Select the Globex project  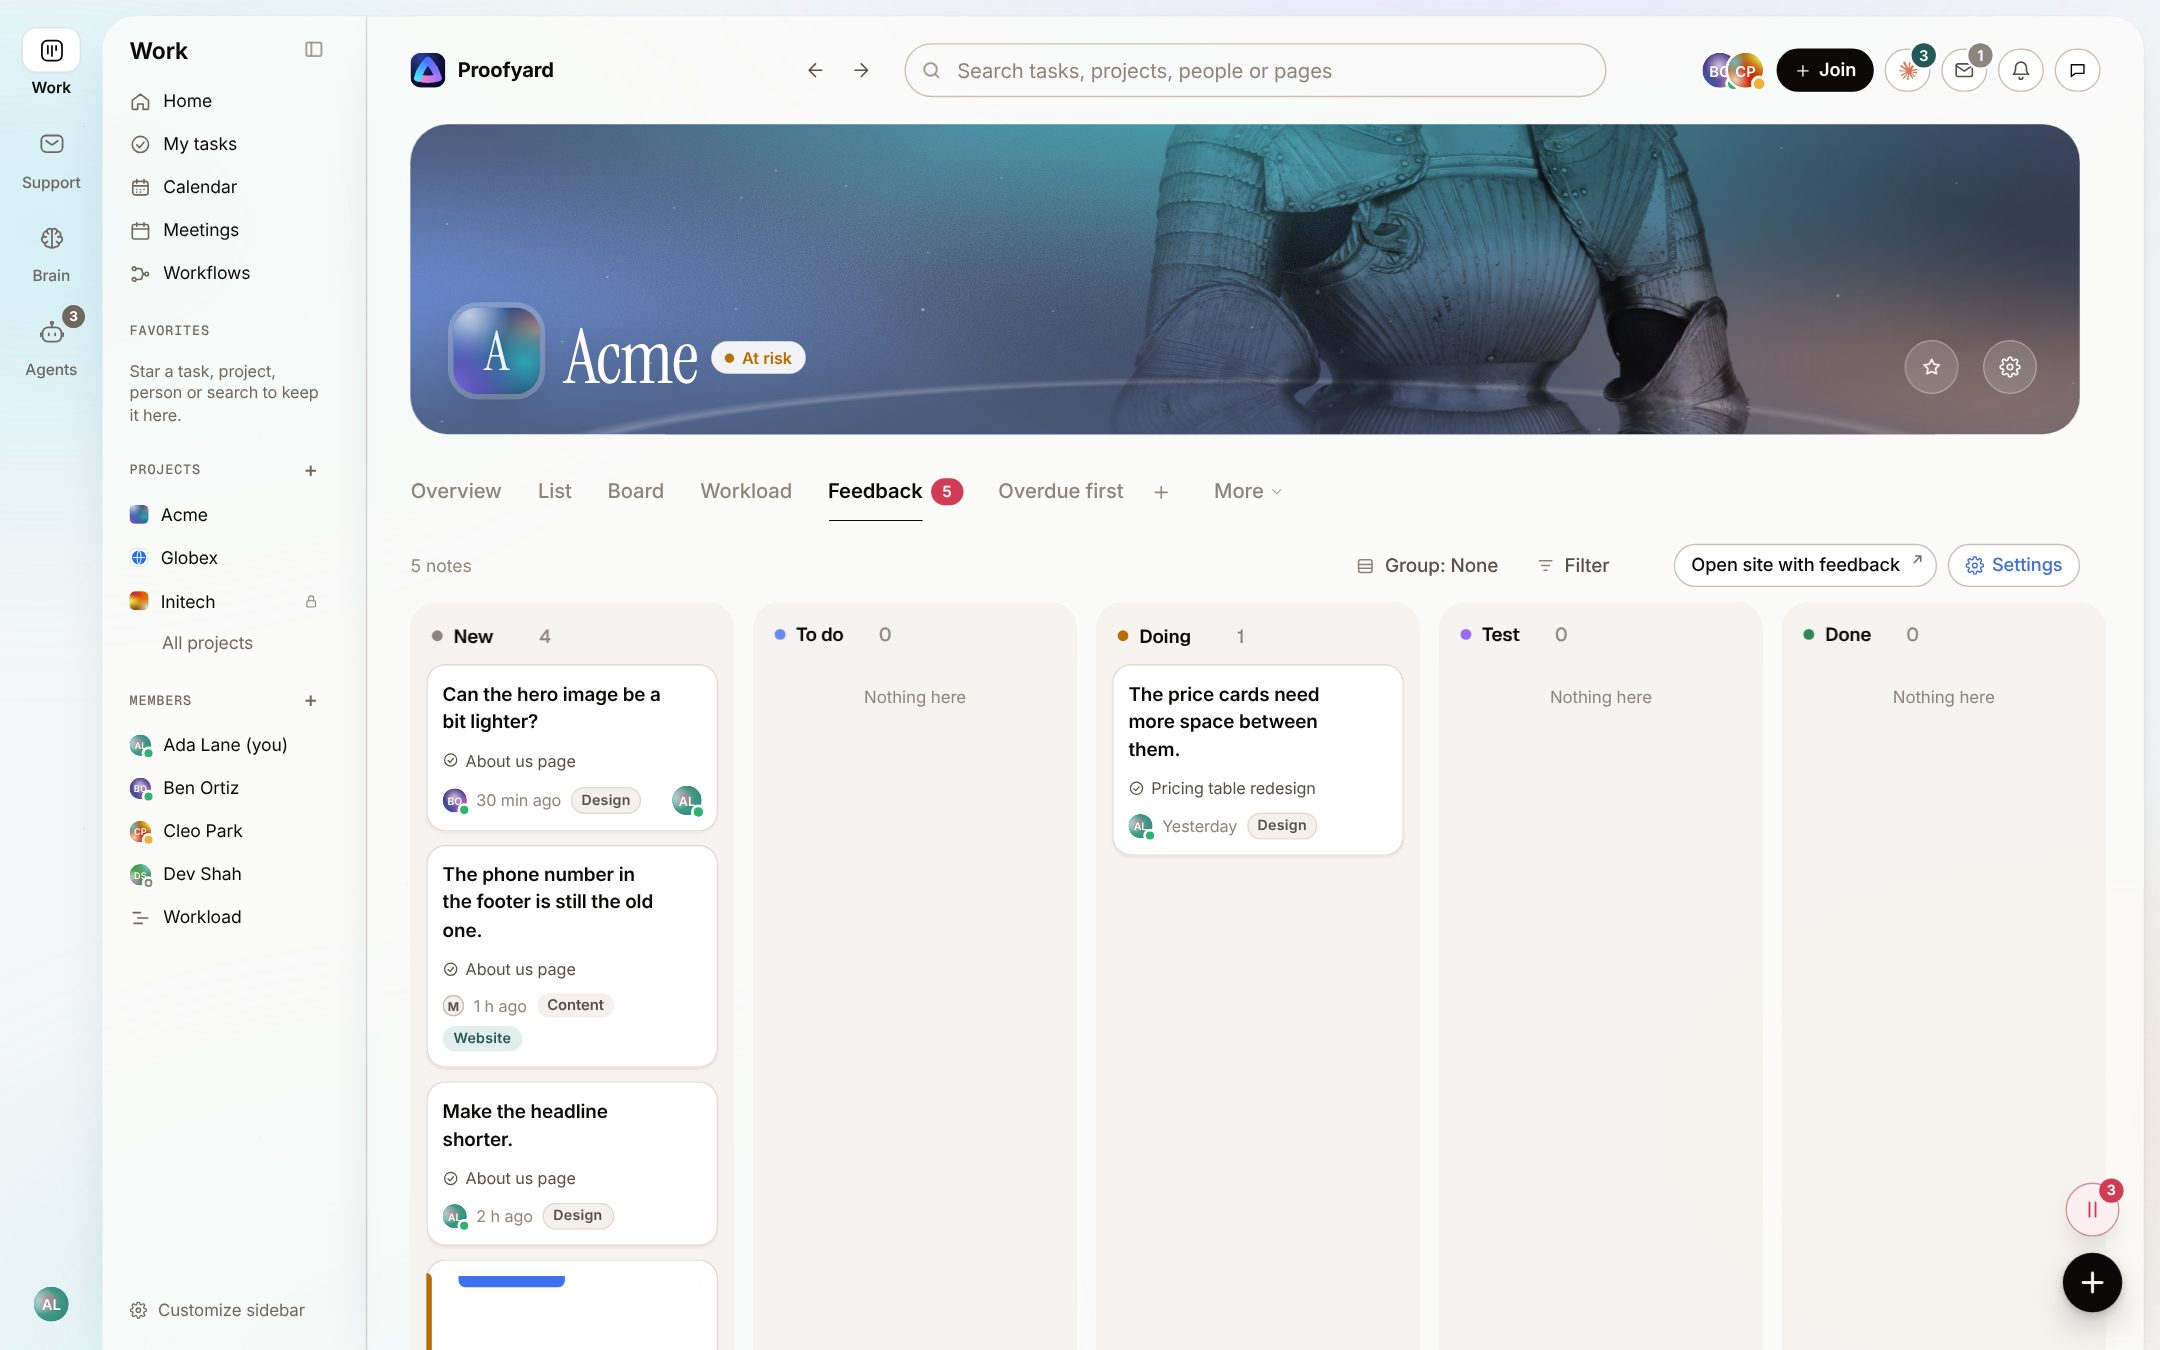pos(189,558)
